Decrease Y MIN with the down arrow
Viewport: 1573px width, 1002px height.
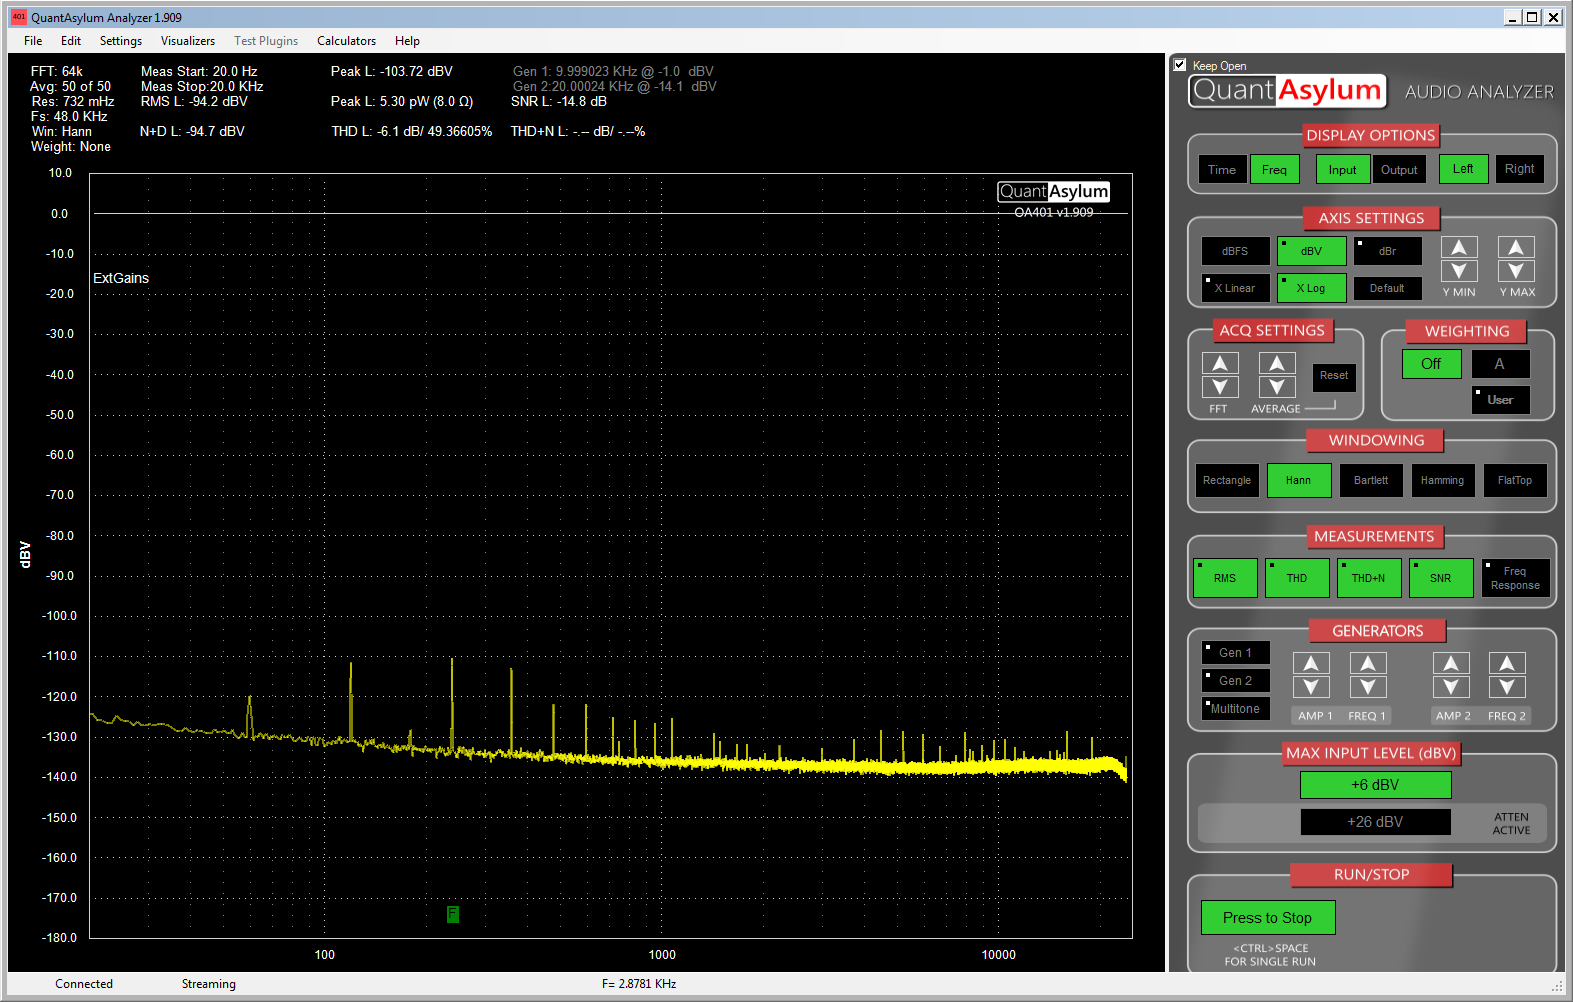point(1459,271)
